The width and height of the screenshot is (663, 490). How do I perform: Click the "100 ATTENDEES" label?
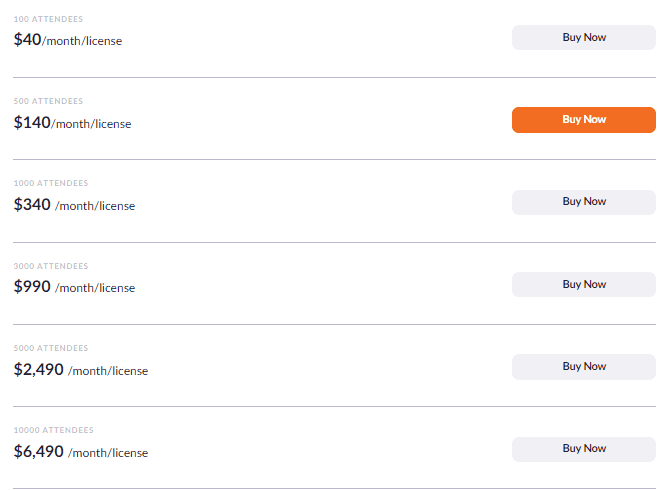point(48,19)
